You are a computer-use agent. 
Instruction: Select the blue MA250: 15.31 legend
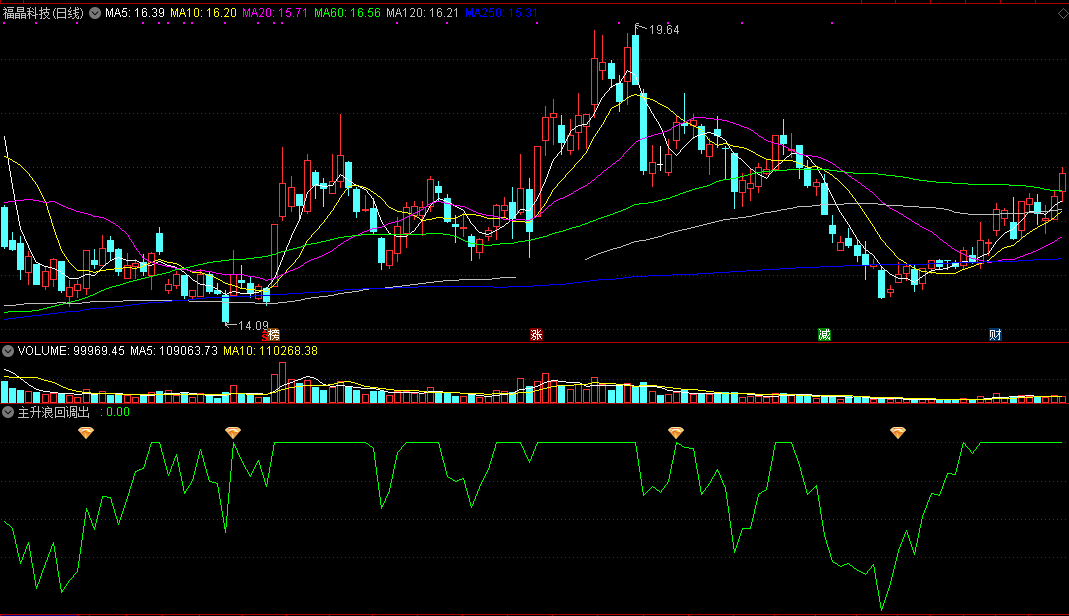click(x=501, y=13)
